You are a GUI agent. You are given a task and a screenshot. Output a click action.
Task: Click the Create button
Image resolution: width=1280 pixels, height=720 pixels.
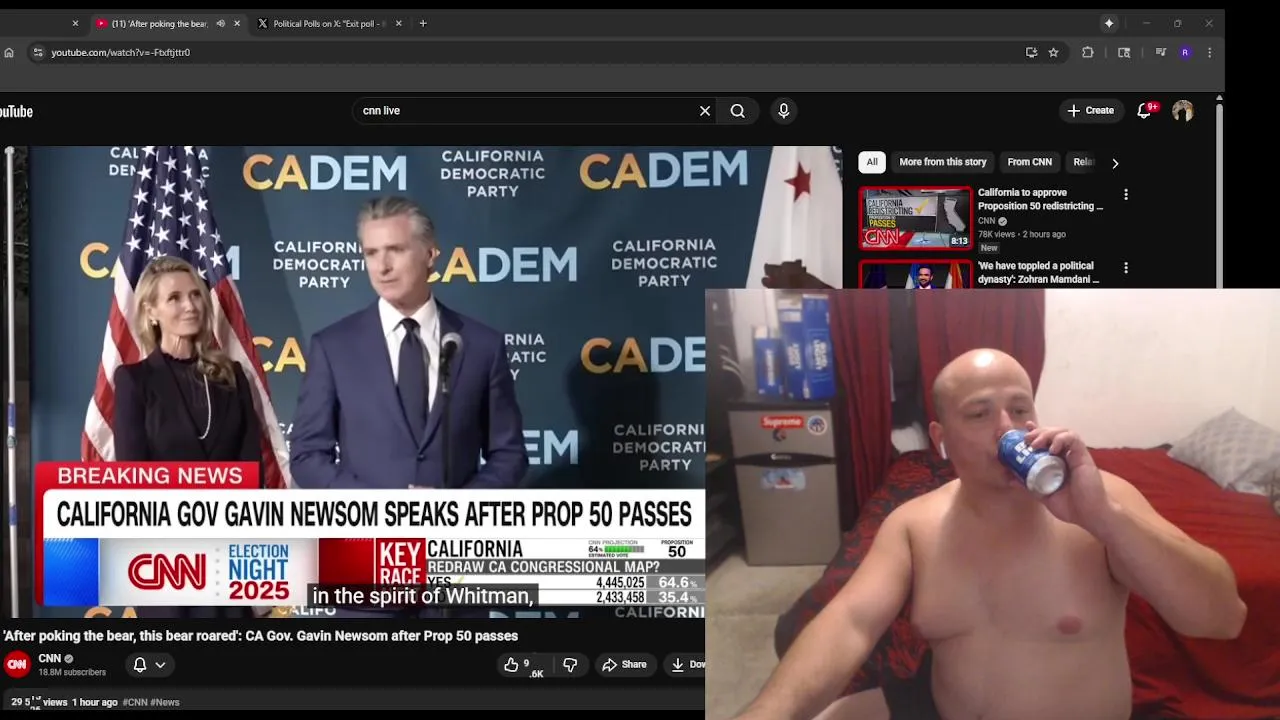point(1090,111)
